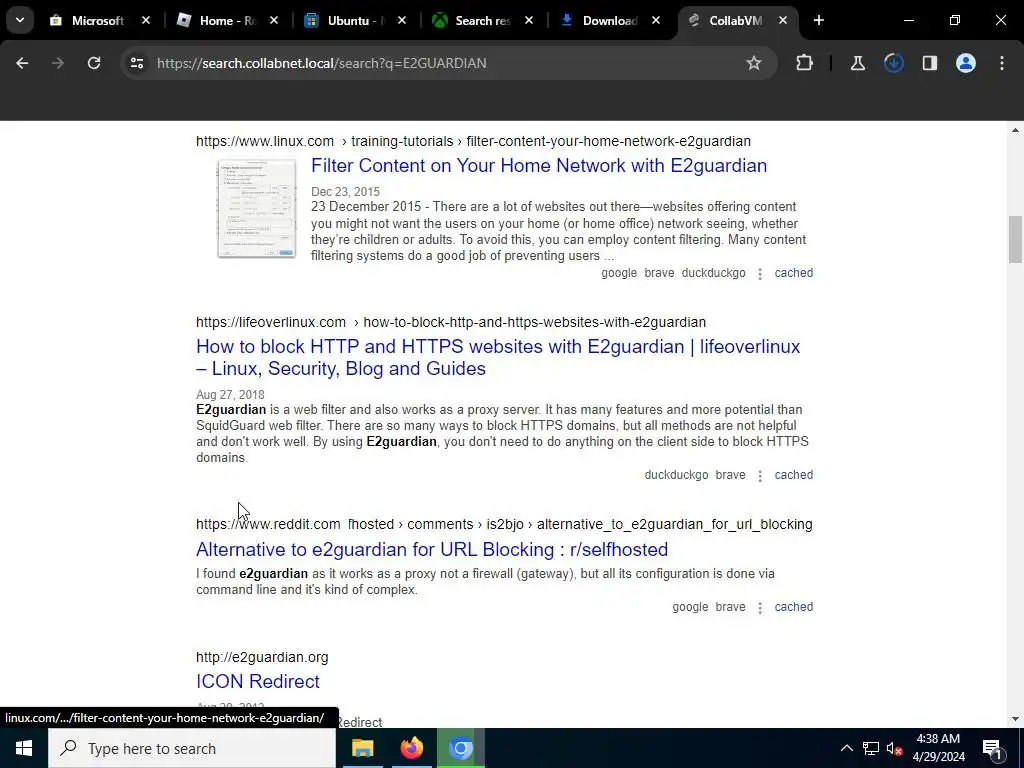The height and width of the screenshot is (768, 1024).
Task: Close the CollabVM tab
Action: click(782, 20)
